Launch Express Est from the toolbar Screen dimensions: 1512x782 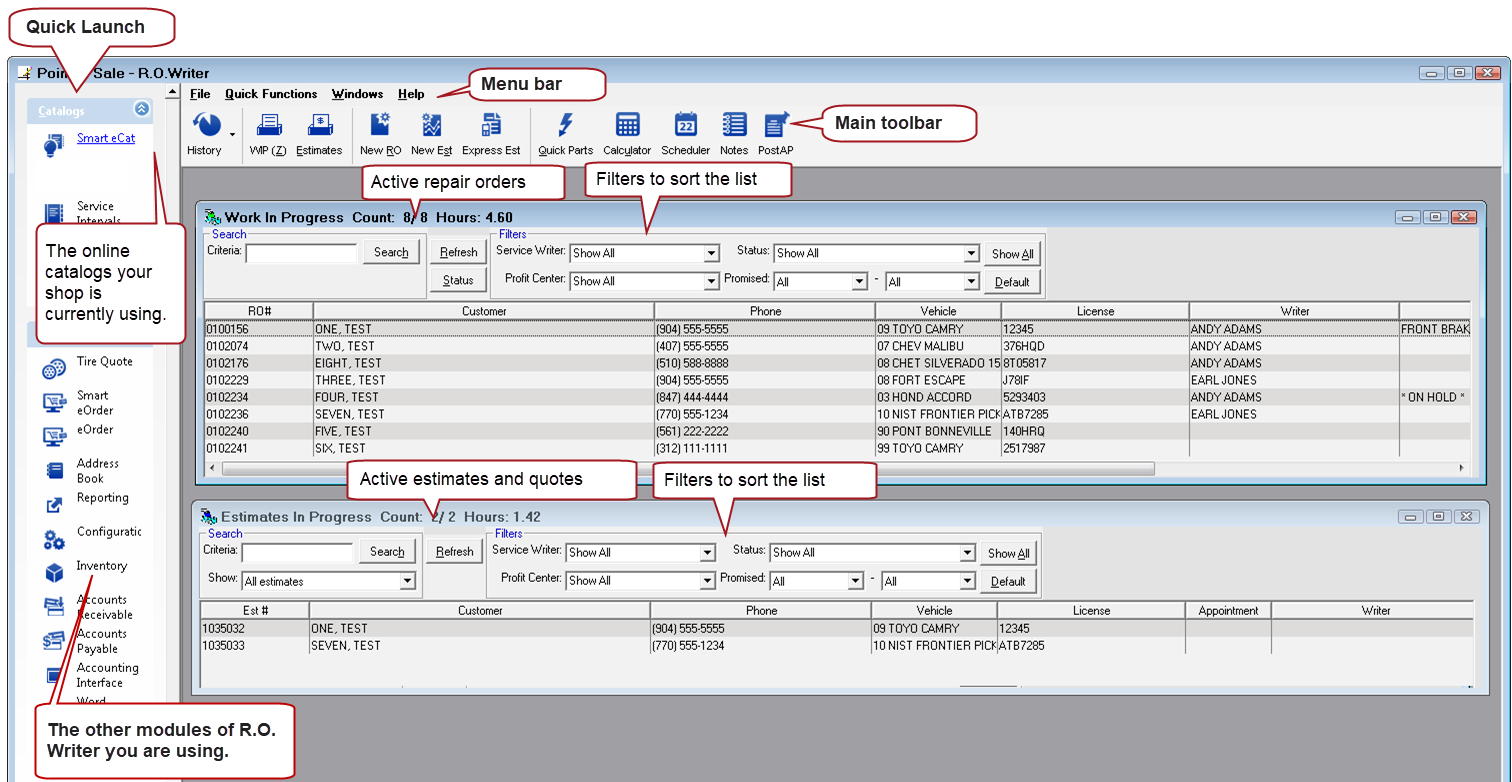click(x=491, y=126)
